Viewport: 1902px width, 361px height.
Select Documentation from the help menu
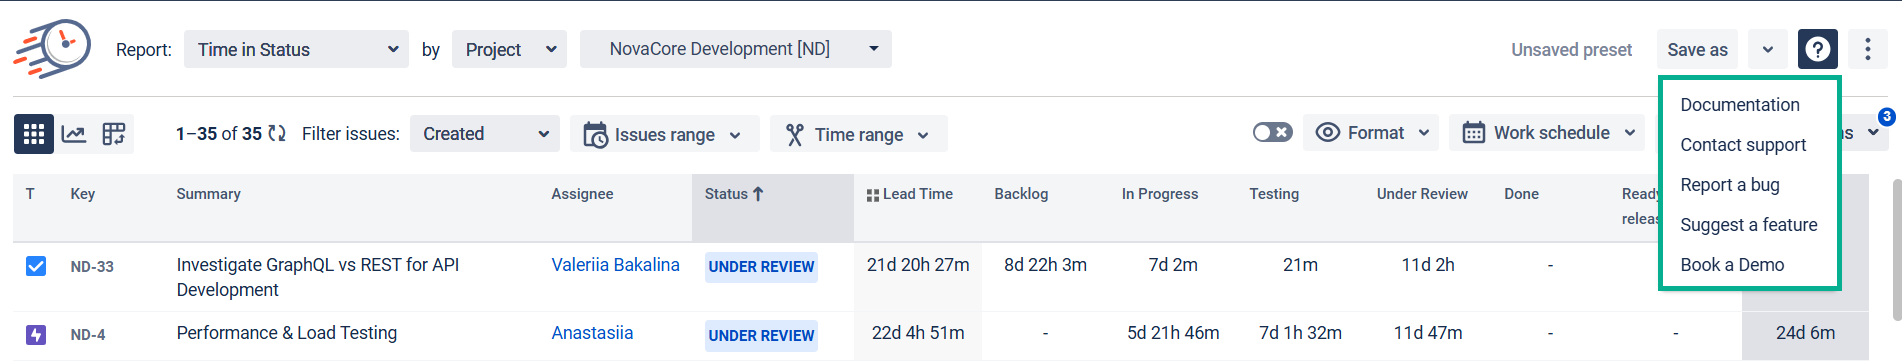(1739, 105)
